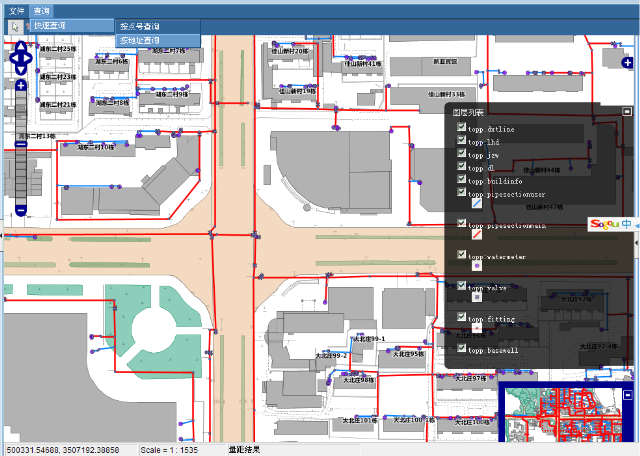Toggle the topp:fitting layer checkbox
The image size is (640, 456).
[x=462, y=317]
